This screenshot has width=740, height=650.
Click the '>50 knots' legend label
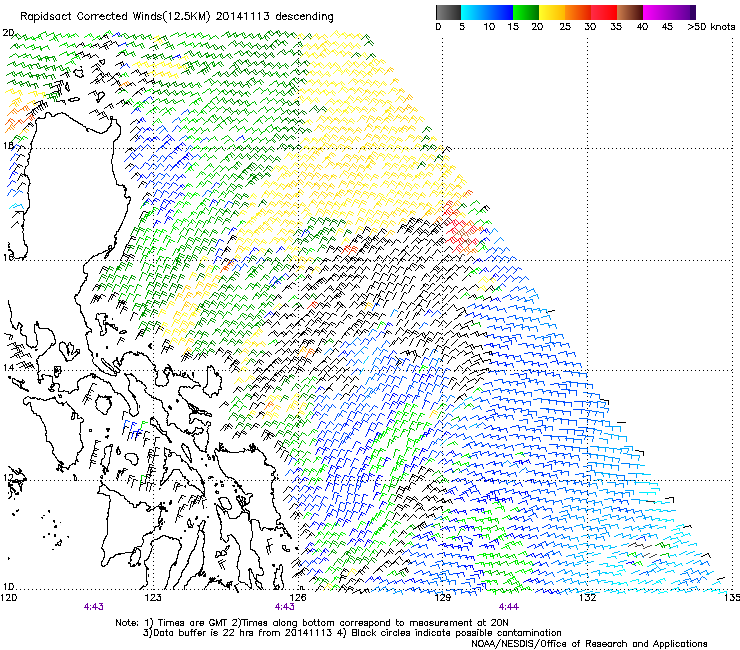711,27
